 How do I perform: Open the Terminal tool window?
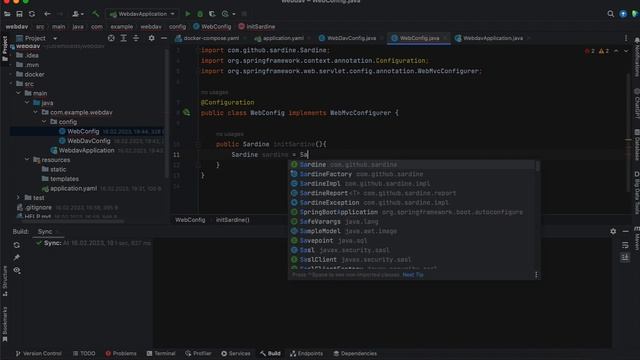click(161, 353)
